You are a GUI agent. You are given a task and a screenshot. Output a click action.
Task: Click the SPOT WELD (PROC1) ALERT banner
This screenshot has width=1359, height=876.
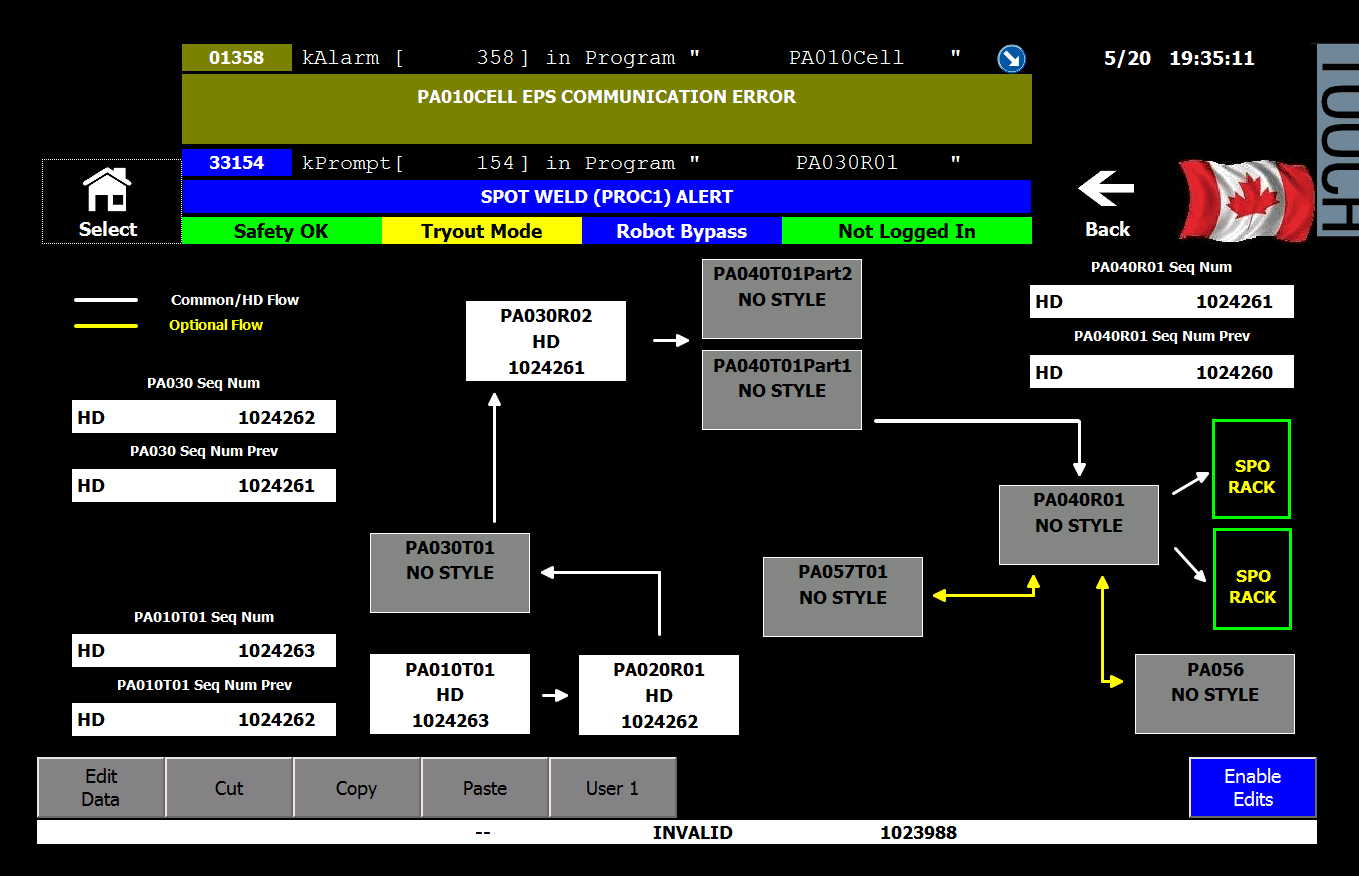[x=607, y=197]
